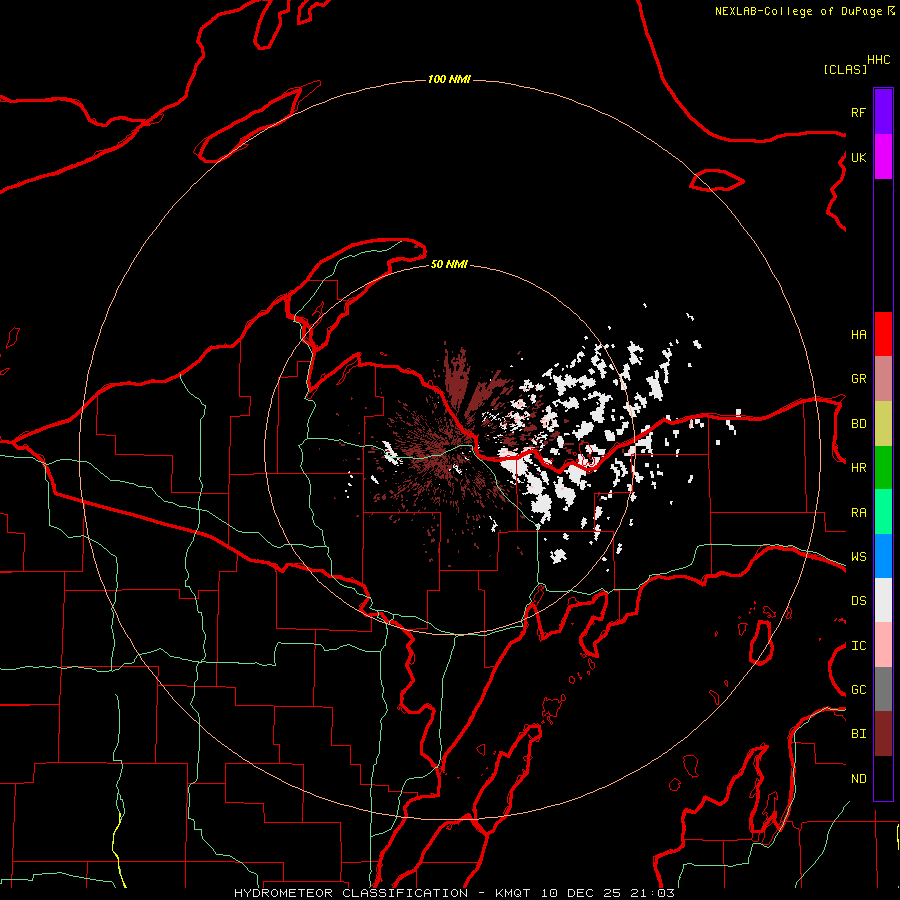Click the GR legend label
The width and height of the screenshot is (900, 900).
pos(858,379)
